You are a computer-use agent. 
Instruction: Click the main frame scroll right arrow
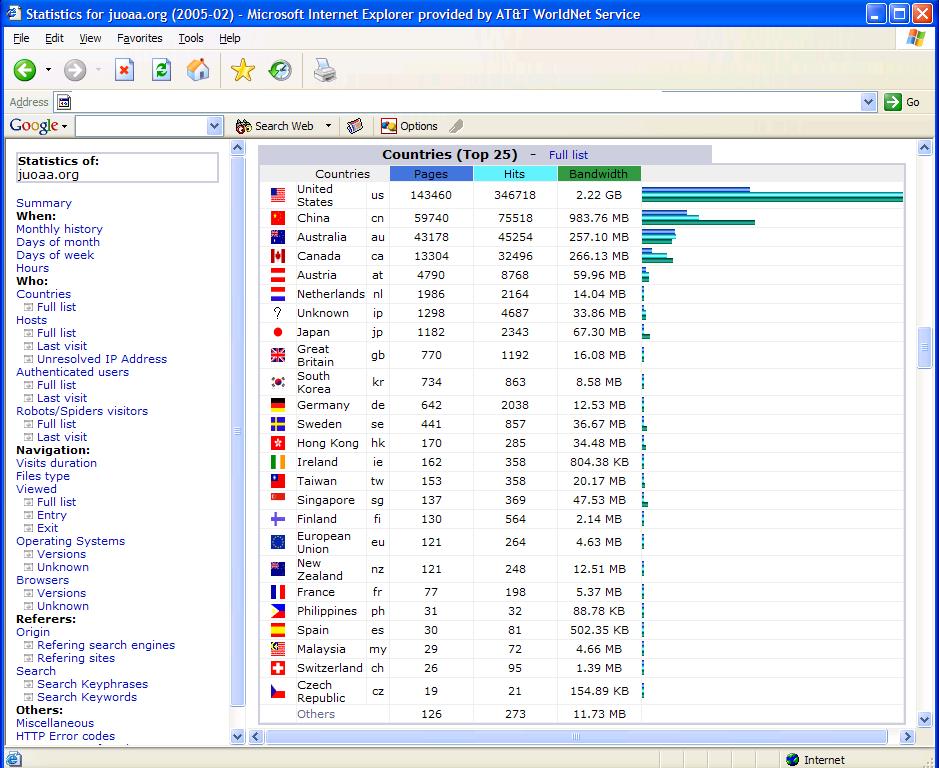tap(907, 736)
